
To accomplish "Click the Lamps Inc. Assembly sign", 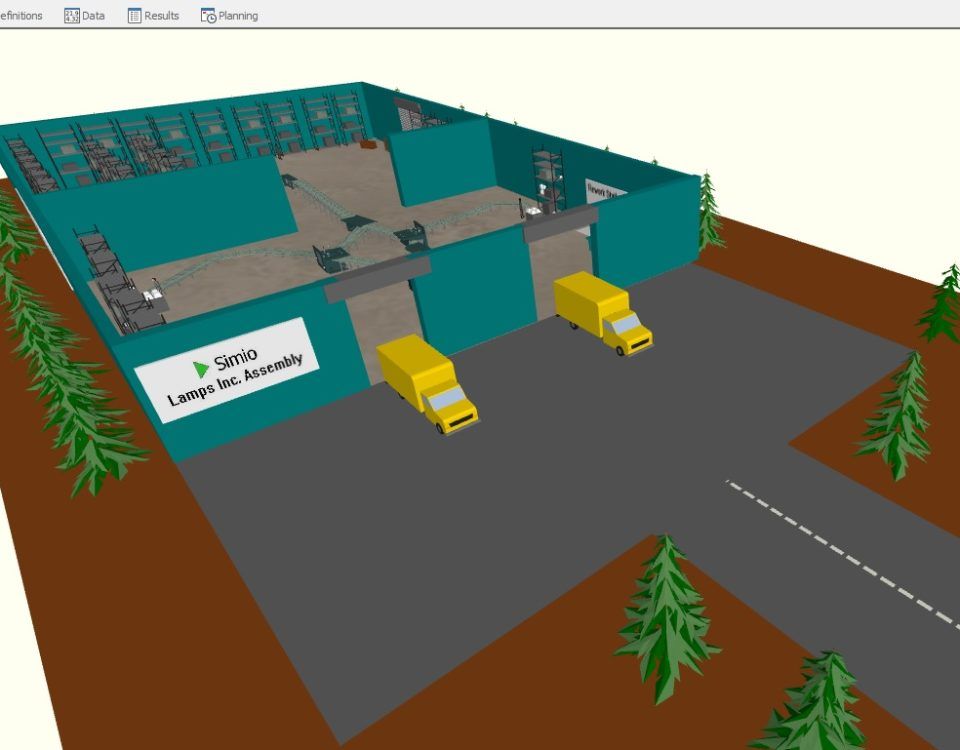I will point(227,371).
